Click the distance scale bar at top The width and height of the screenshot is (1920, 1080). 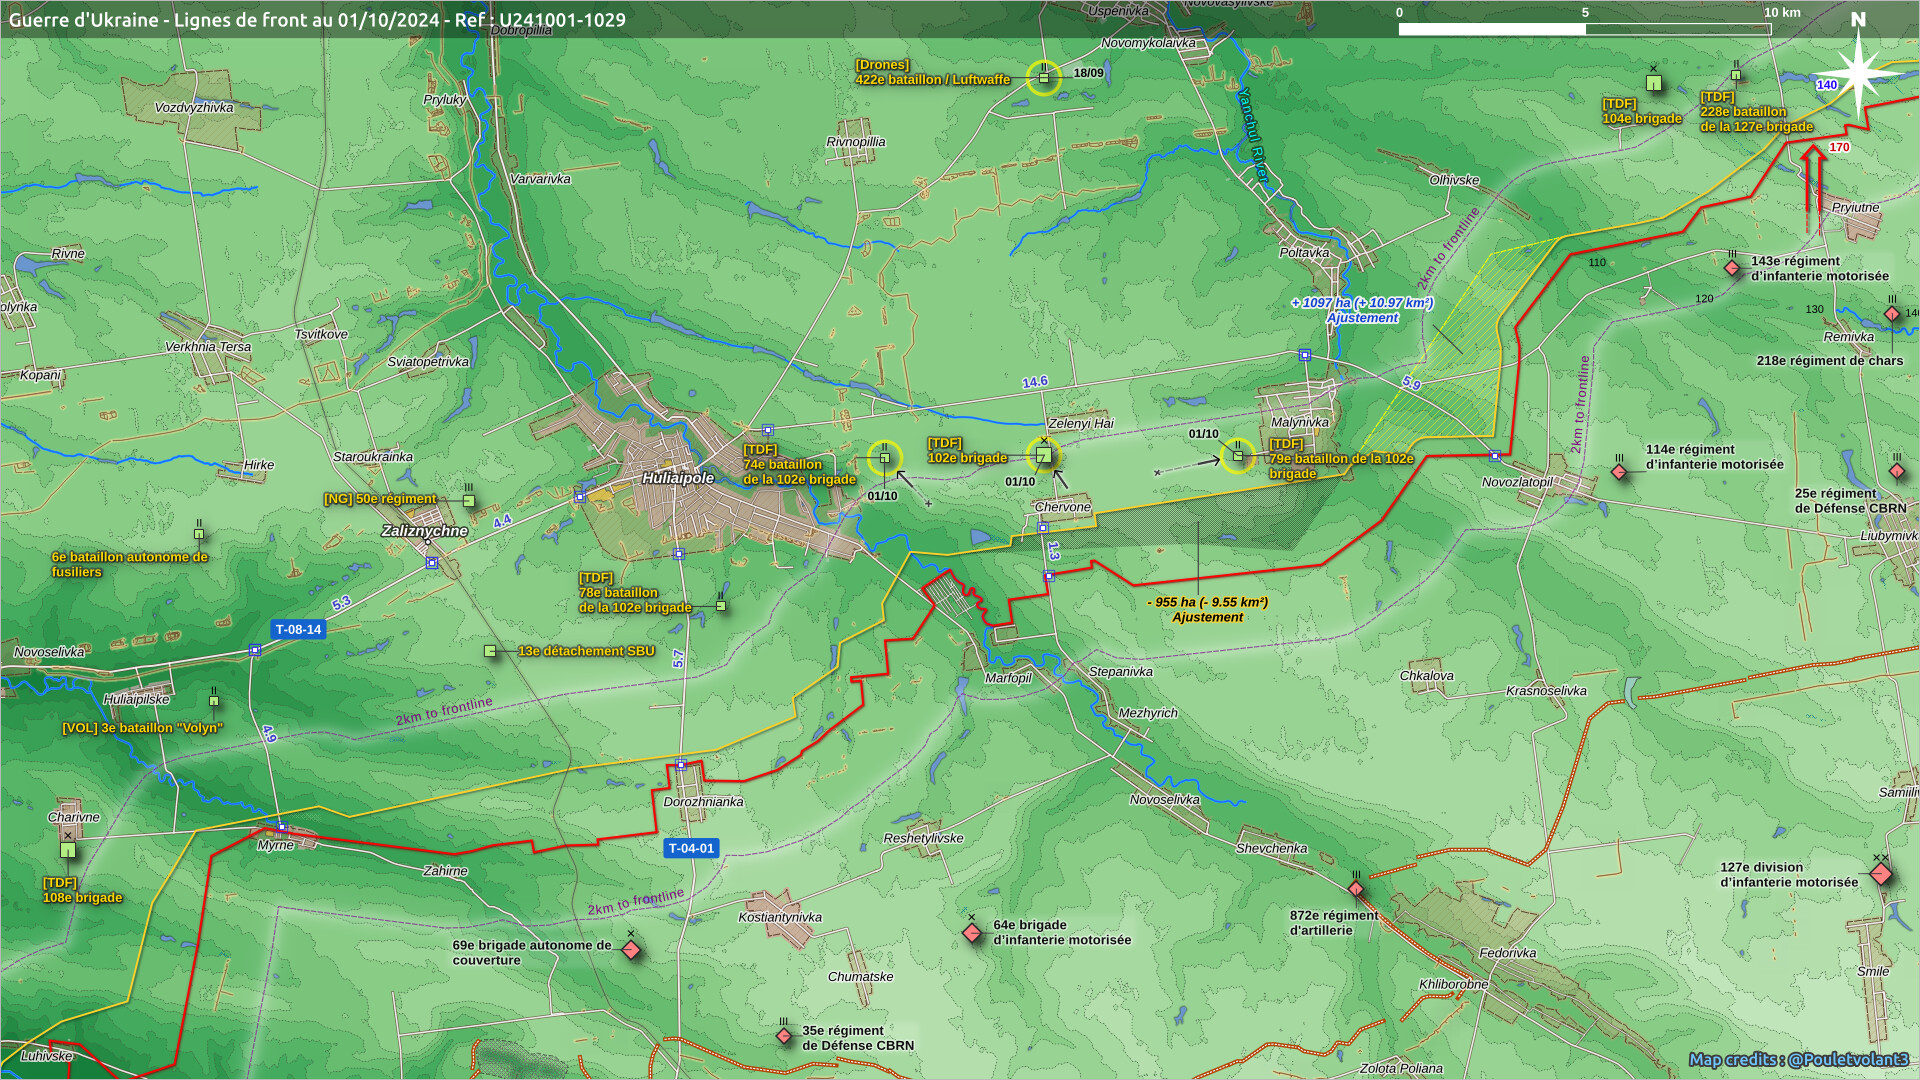coord(1584,28)
